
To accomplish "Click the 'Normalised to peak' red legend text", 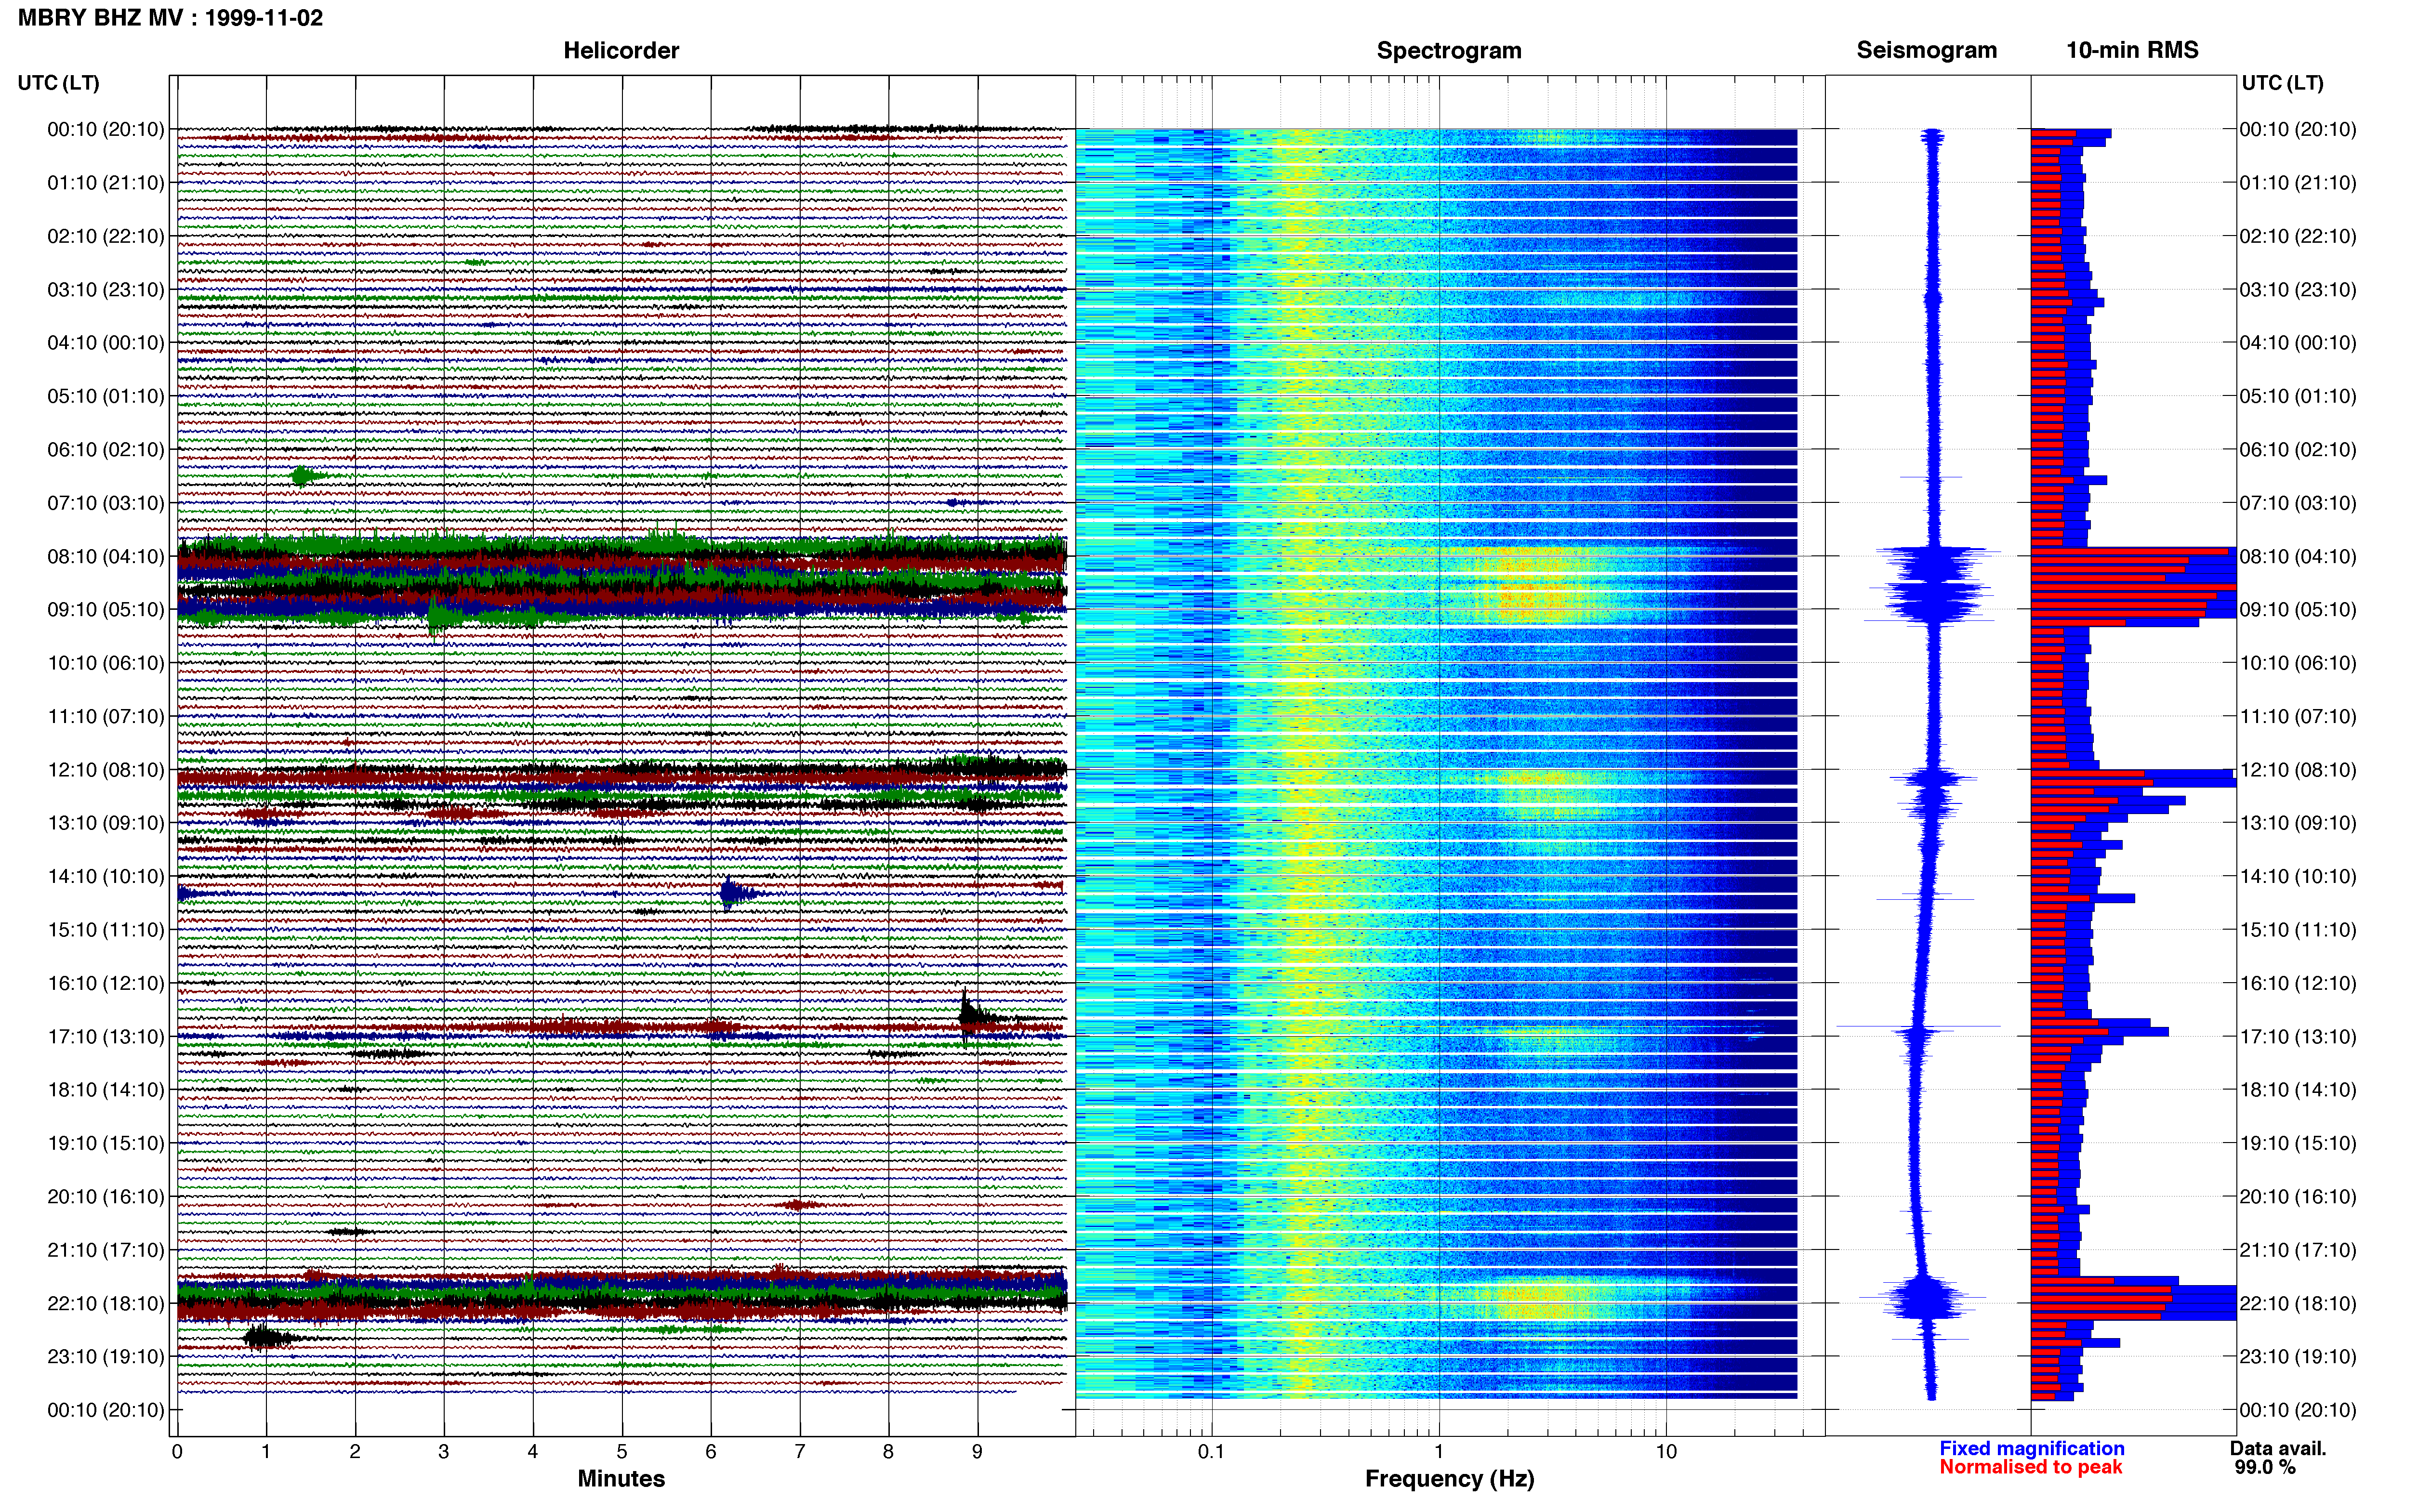I will click(2030, 1467).
